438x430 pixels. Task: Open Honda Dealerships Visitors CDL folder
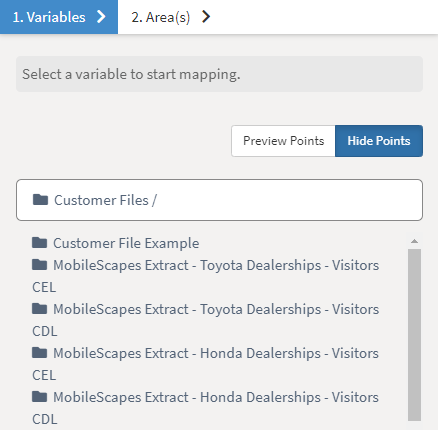click(x=205, y=408)
